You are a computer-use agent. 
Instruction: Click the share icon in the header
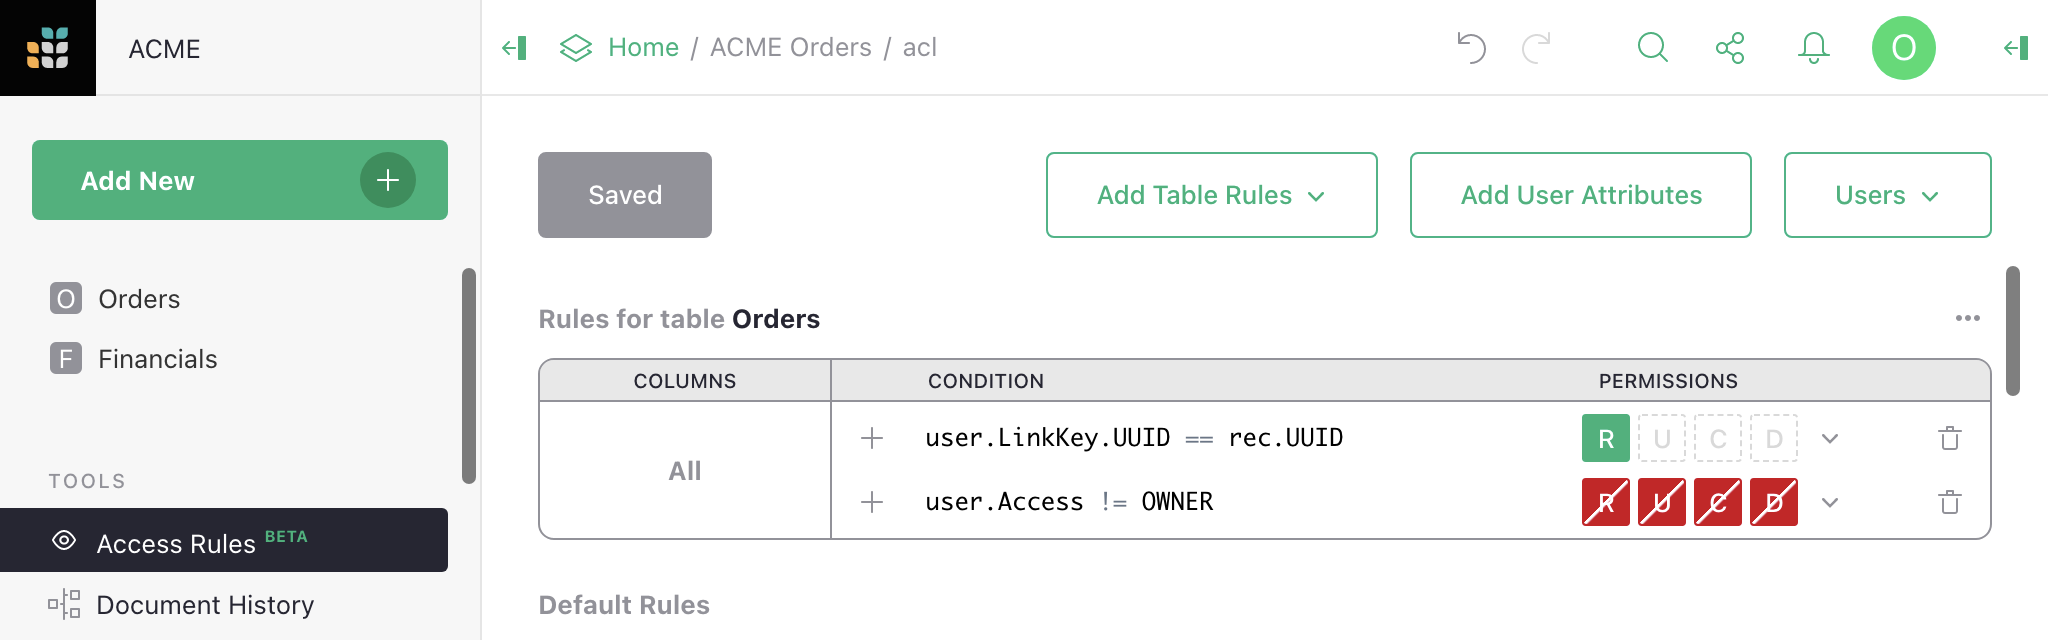point(1731,47)
